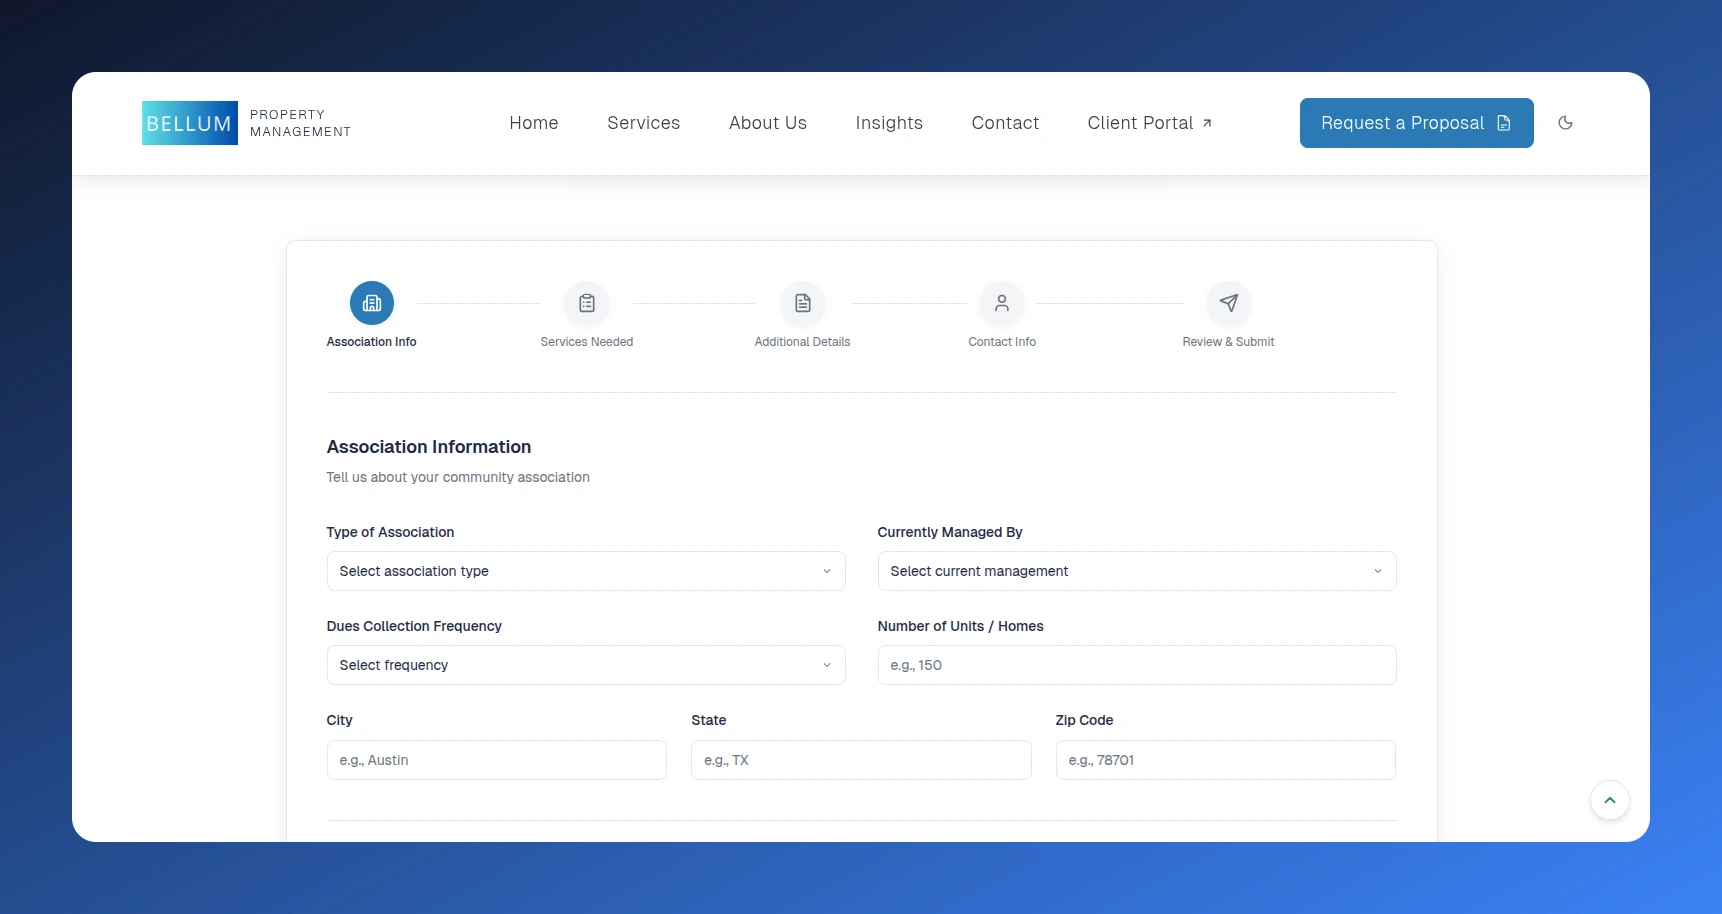This screenshot has width=1722, height=914.
Task: Click the Request a Proposal button
Action: pos(1417,123)
